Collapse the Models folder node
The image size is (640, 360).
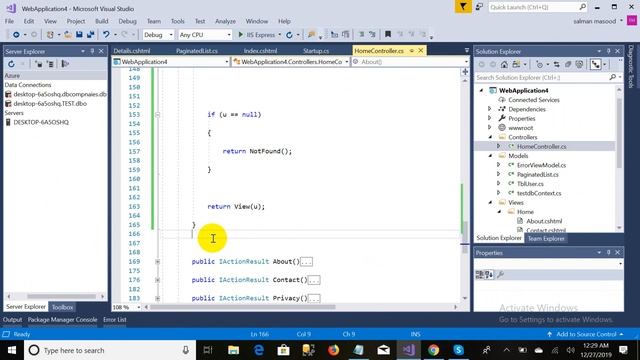point(490,156)
